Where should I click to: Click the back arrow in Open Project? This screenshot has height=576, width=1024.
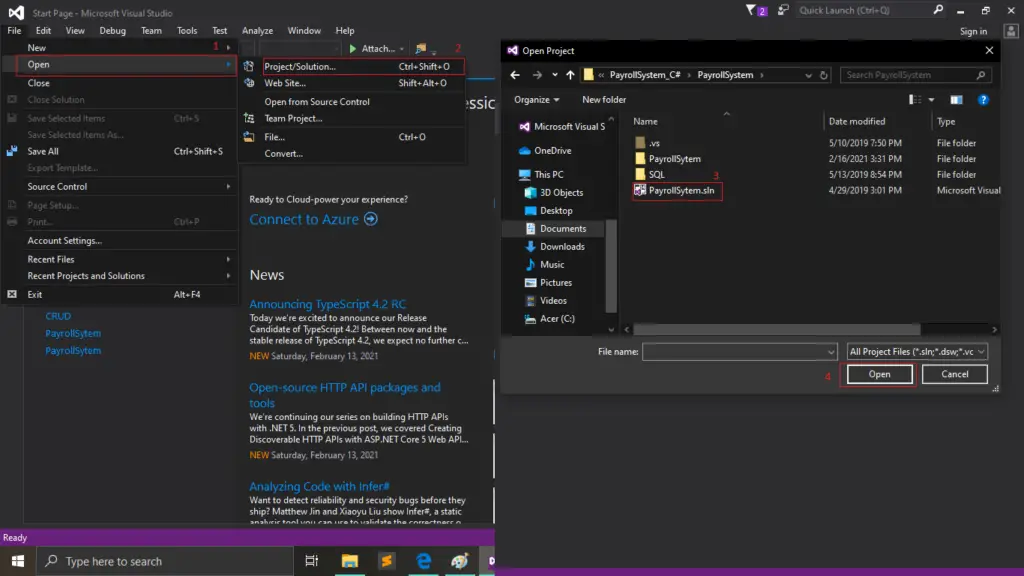click(x=515, y=73)
